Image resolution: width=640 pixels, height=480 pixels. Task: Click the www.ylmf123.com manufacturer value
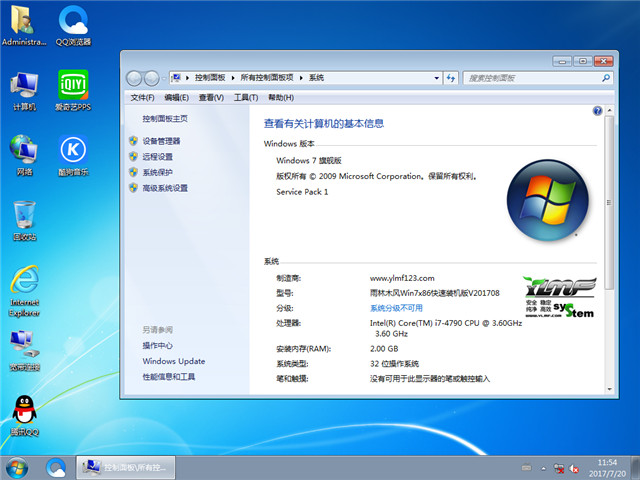402,278
